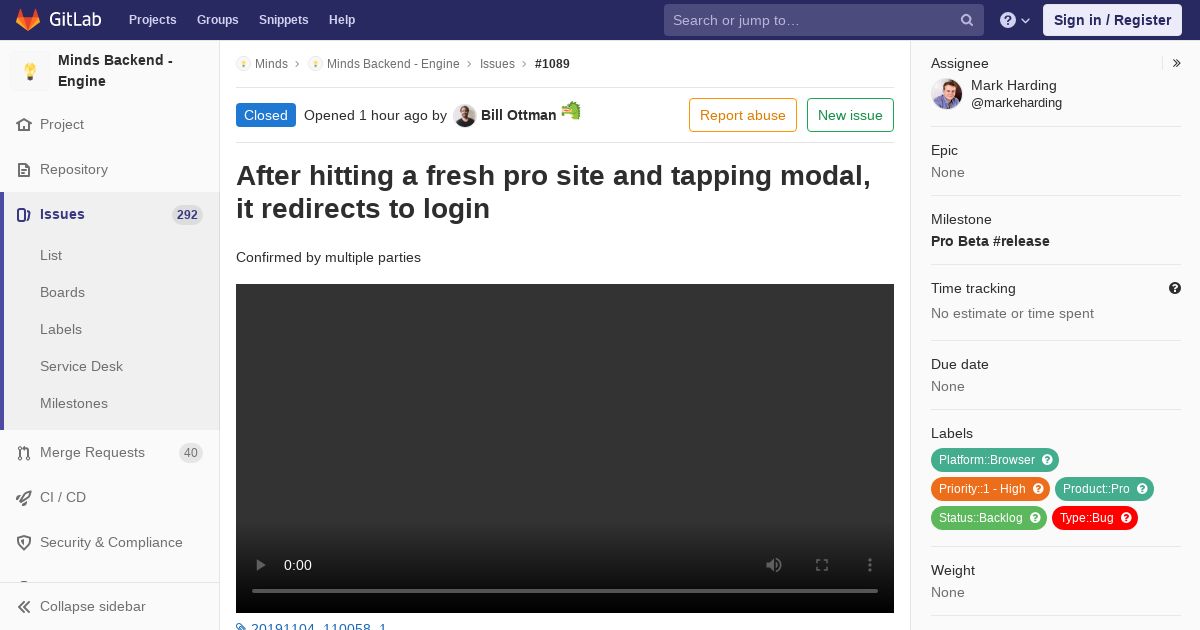
Task: Enter fullscreen on the video
Action: click(x=822, y=565)
